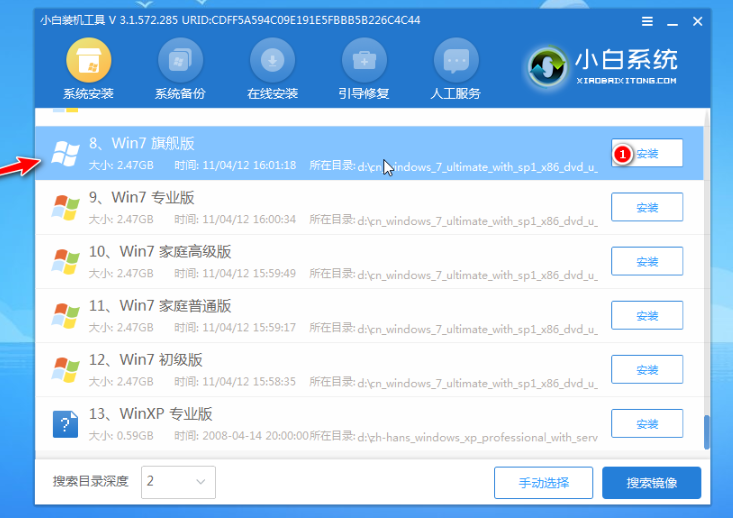733x518 pixels.
Task: Expand the 搜索目录深度 dropdown
Action: pyautogui.click(x=178, y=482)
